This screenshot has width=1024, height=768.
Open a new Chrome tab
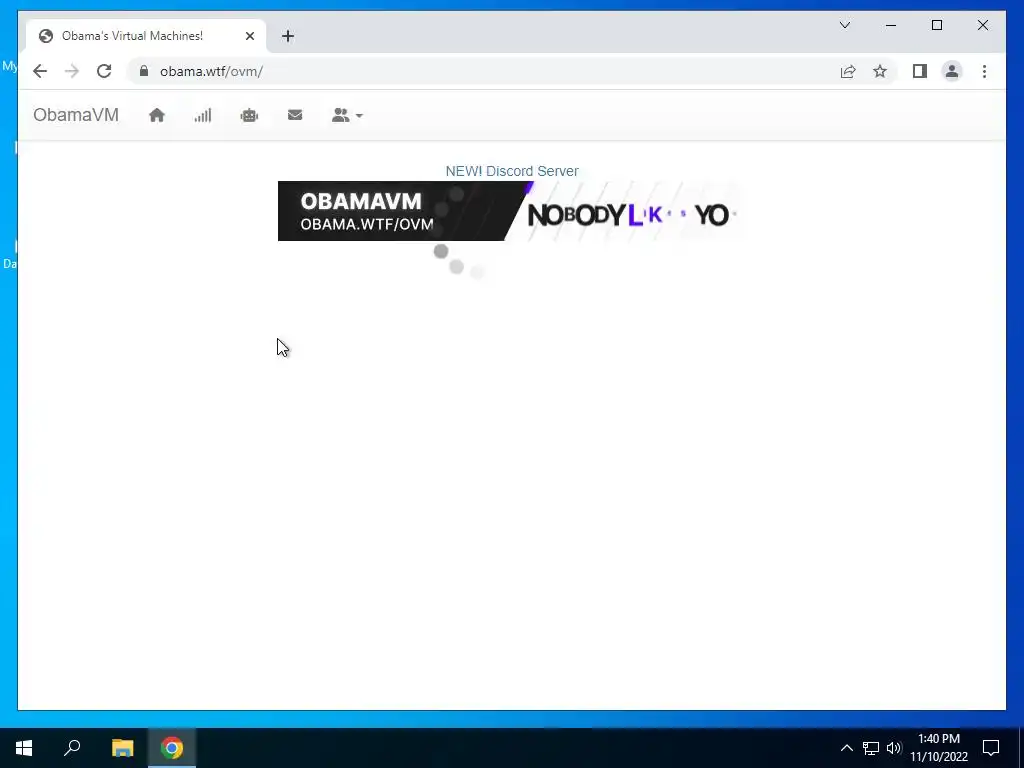pyautogui.click(x=288, y=36)
